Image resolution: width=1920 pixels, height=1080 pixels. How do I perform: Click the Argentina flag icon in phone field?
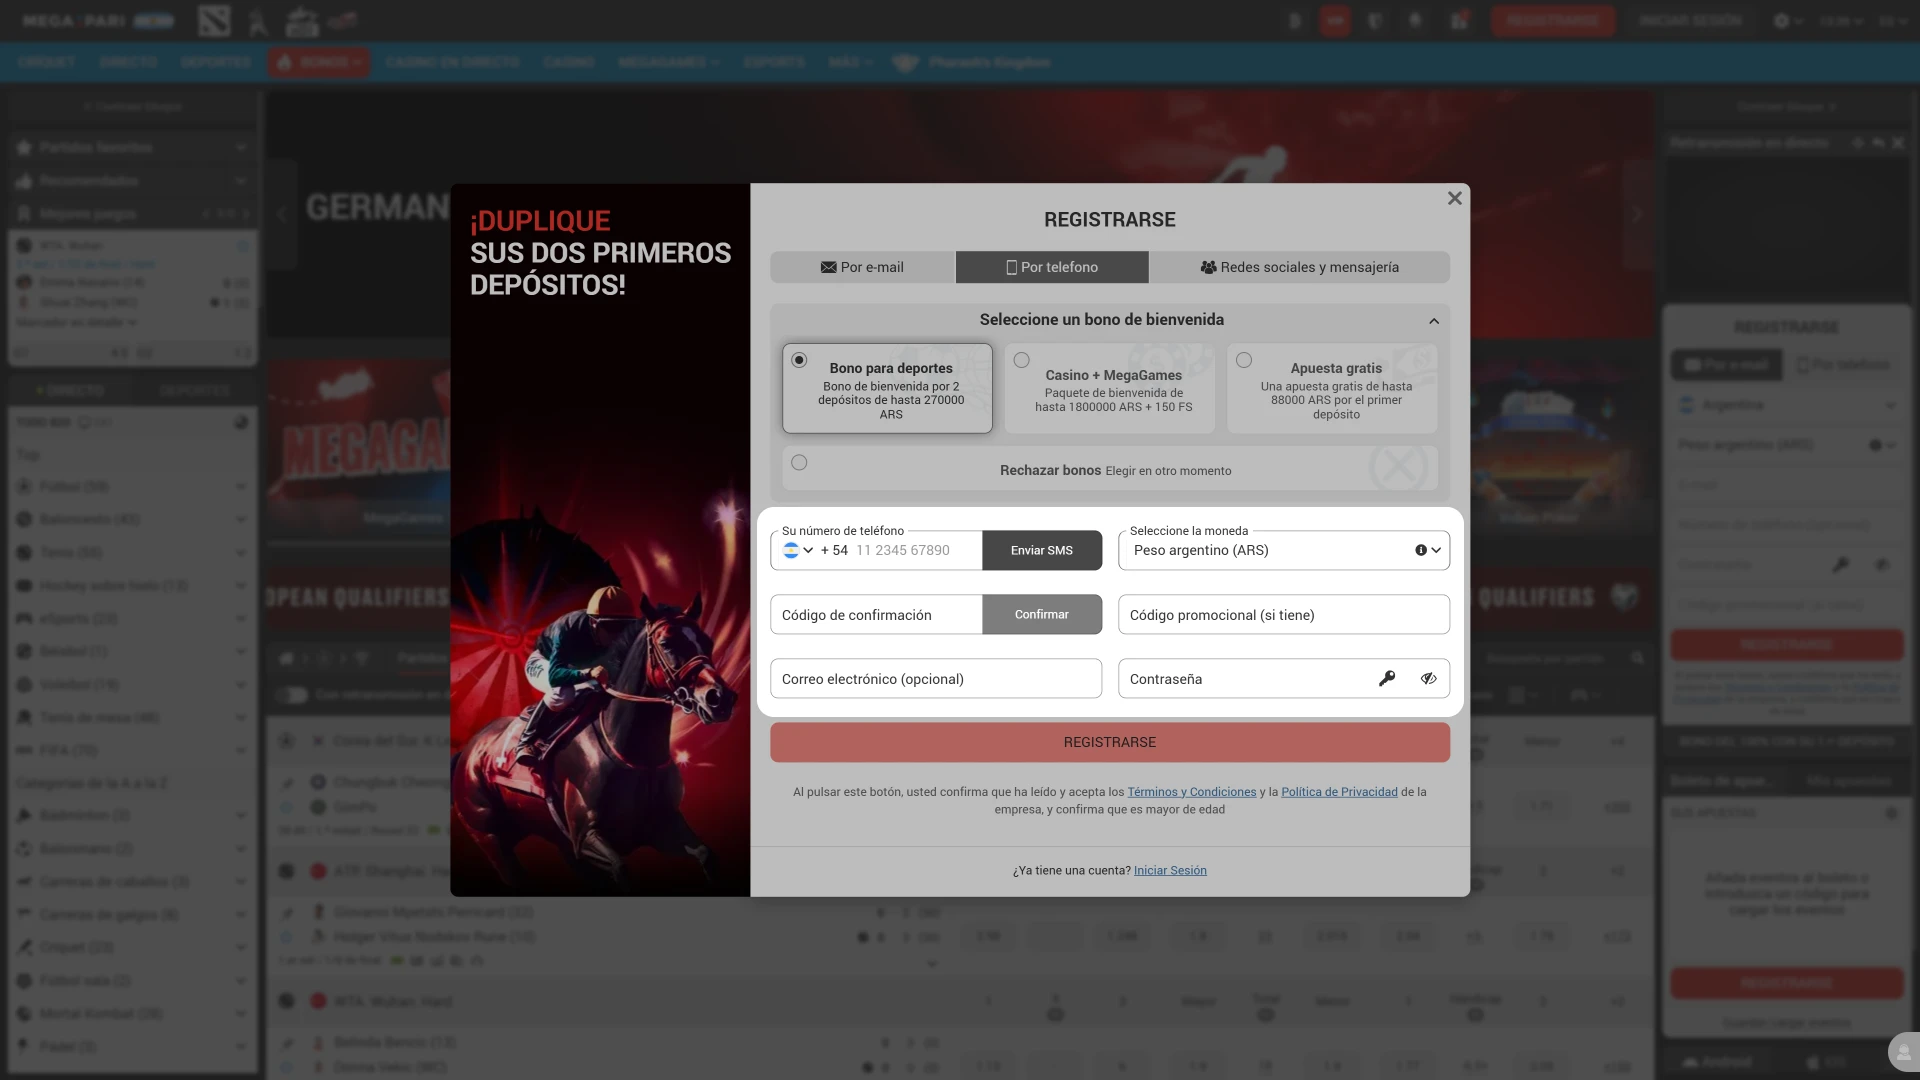[x=791, y=550]
